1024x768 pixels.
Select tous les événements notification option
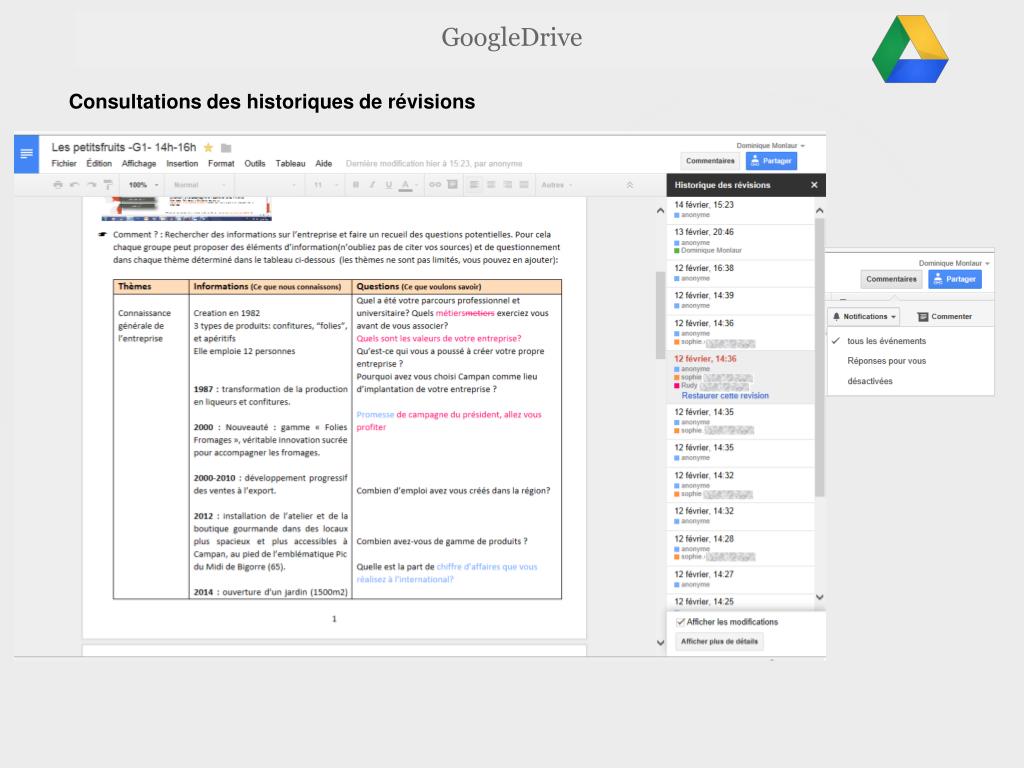tap(886, 341)
